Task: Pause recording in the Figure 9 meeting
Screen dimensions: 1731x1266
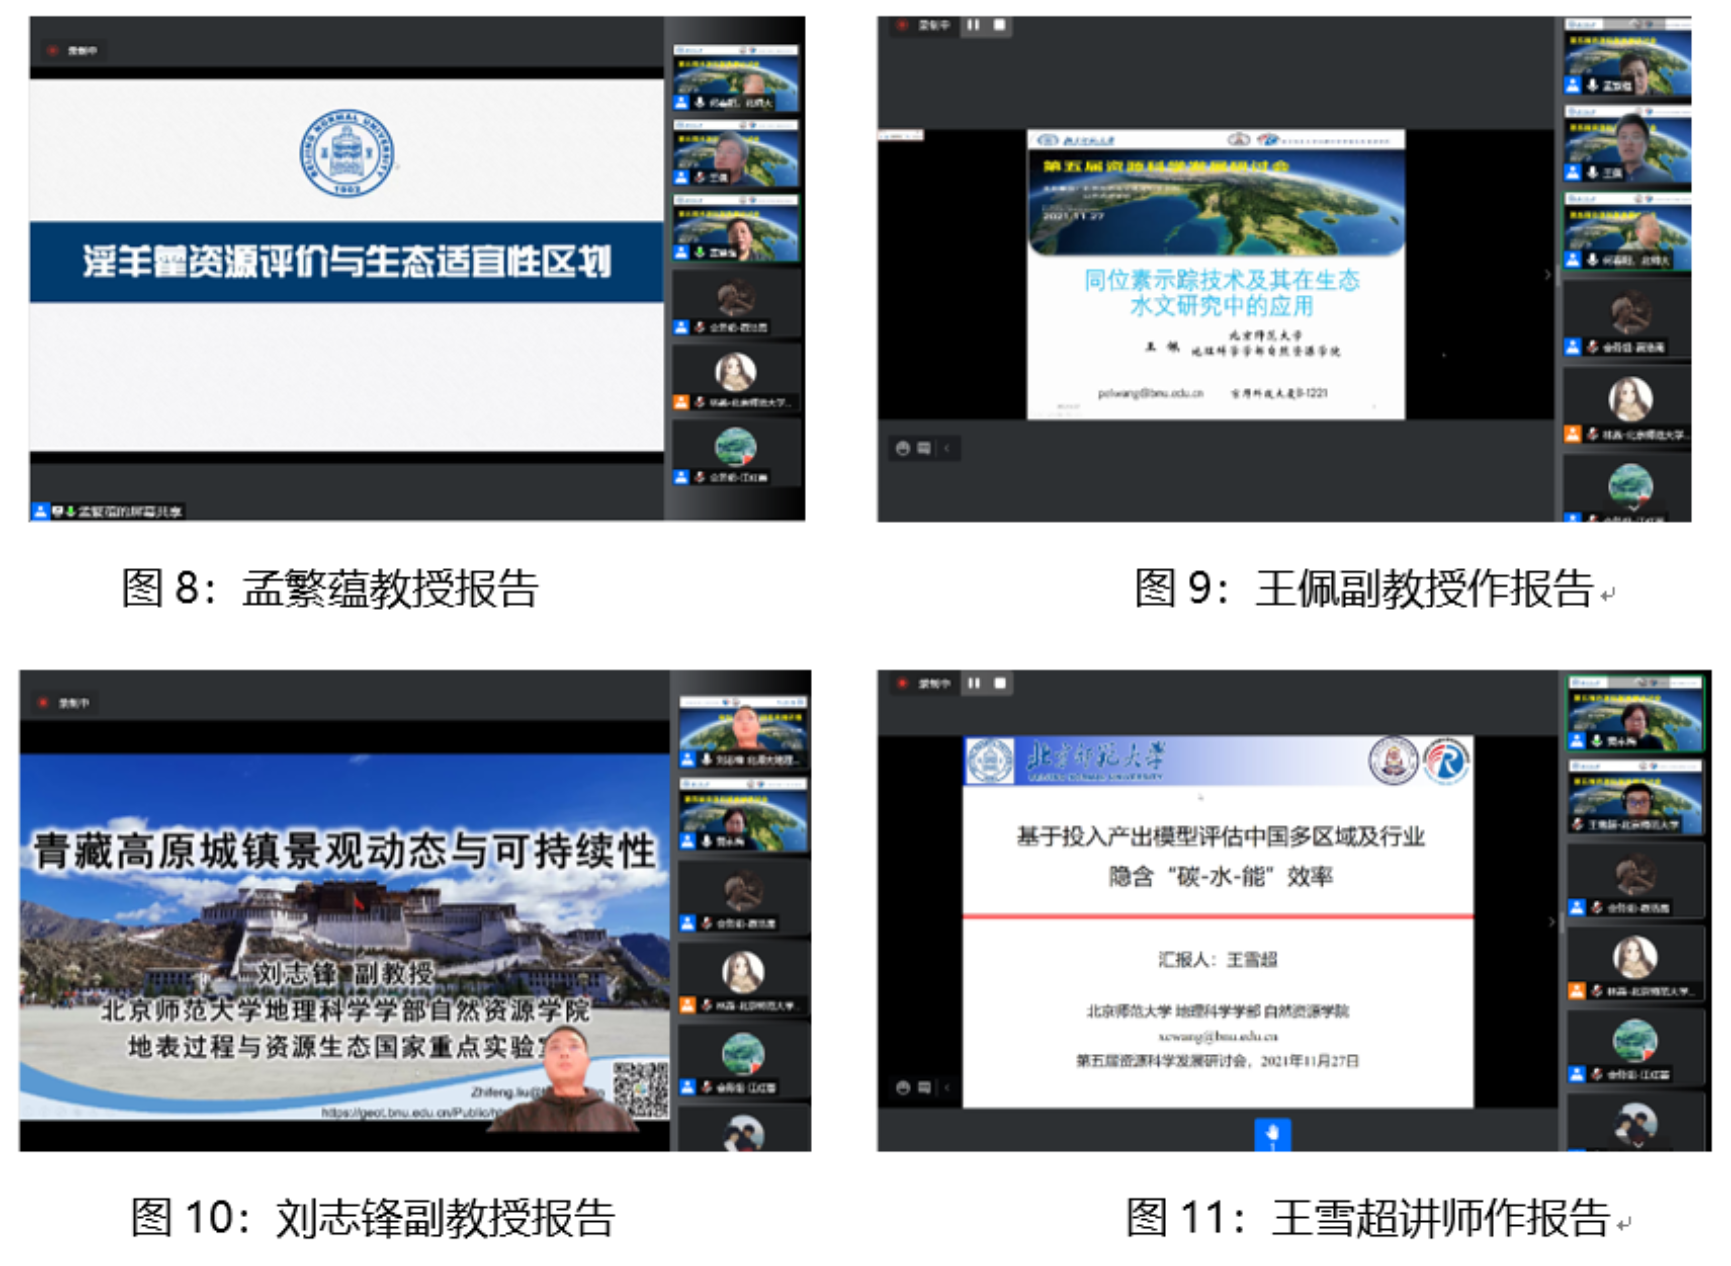Action: click(973, 25)
